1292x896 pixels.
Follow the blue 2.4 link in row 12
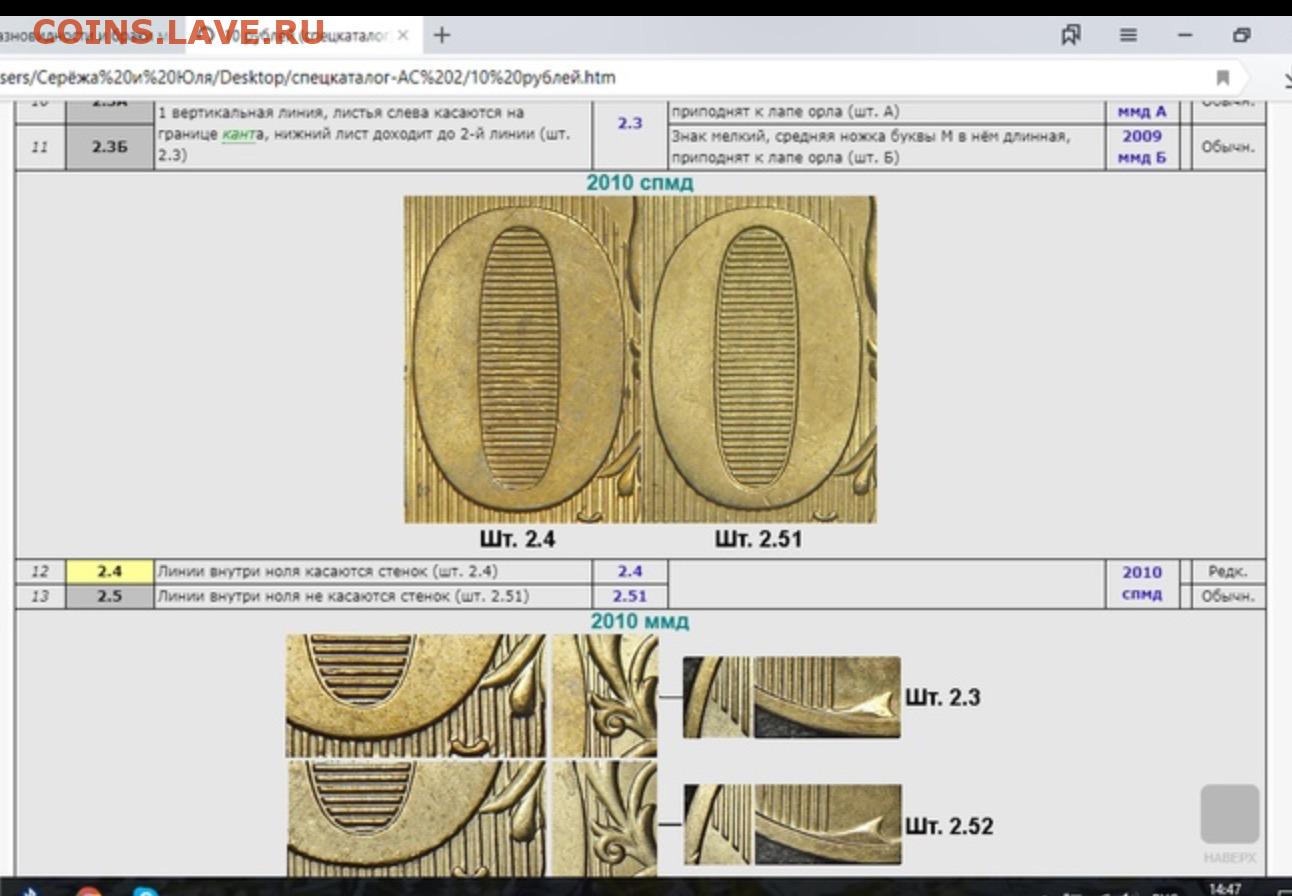(x=630, y=571)
